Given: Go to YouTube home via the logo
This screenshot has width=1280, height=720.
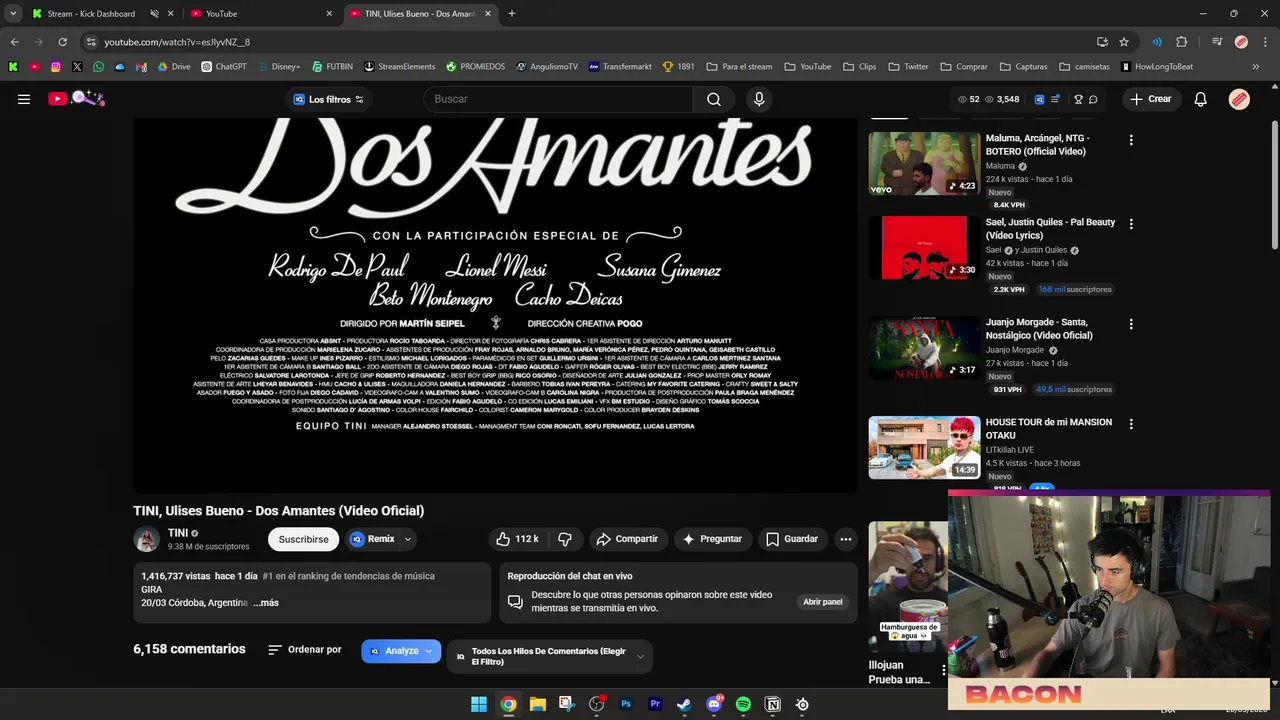Looking at the screenshot, I should click(x=76, y=98).
